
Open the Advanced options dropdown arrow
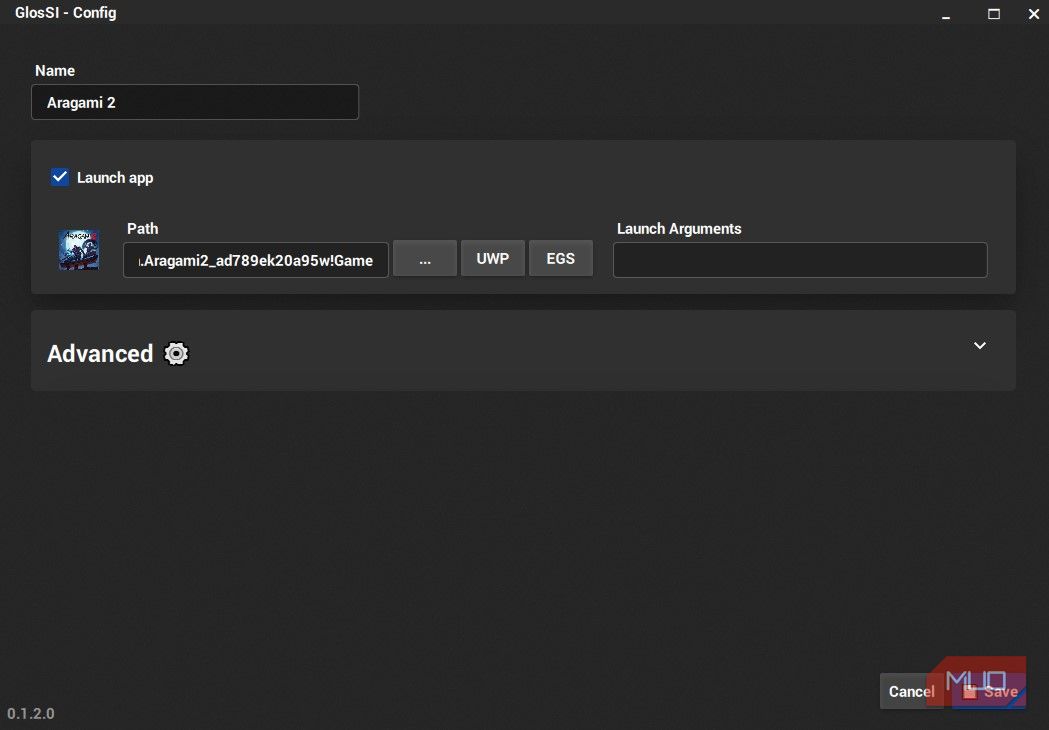pos(979,345)
